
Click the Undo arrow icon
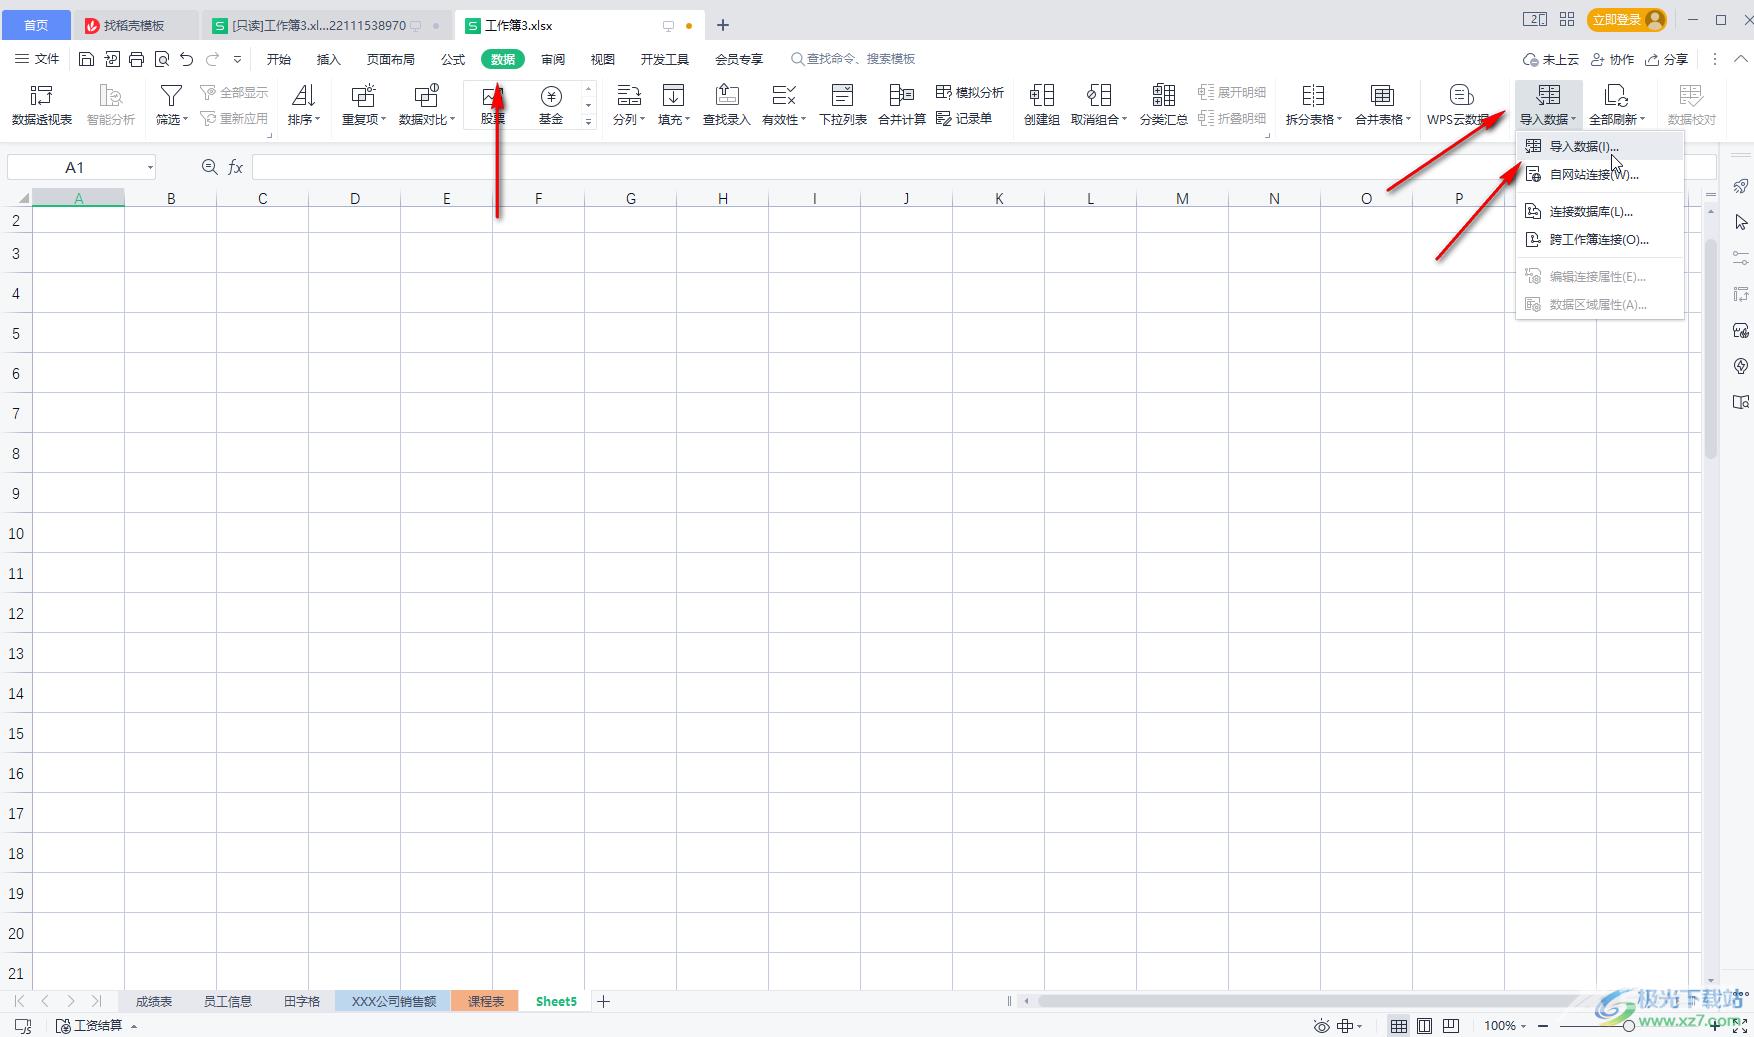[187, 59]
